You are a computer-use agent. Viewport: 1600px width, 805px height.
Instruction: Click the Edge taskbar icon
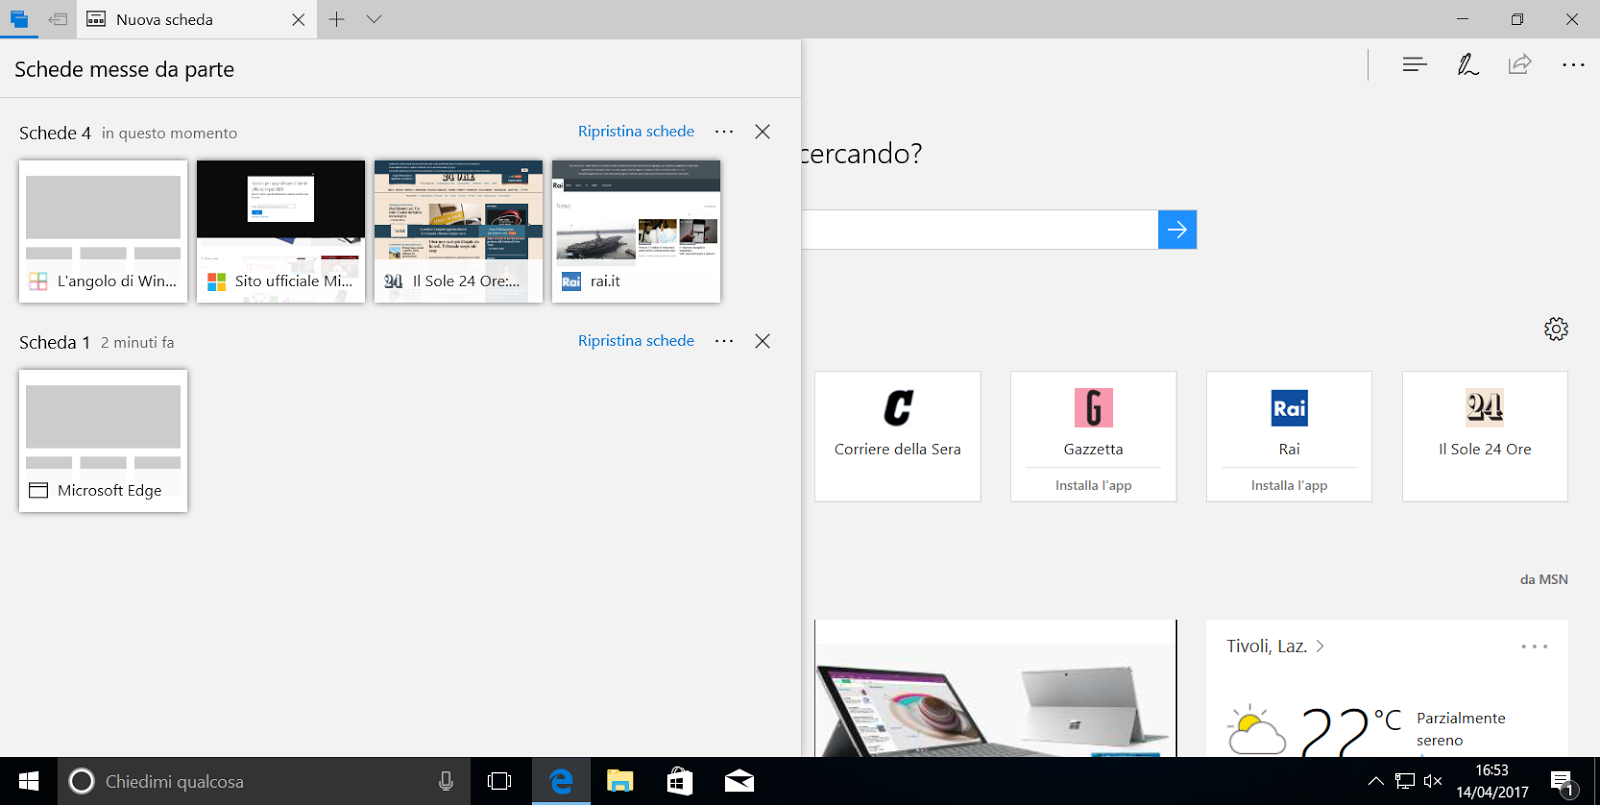pos(561,781)
